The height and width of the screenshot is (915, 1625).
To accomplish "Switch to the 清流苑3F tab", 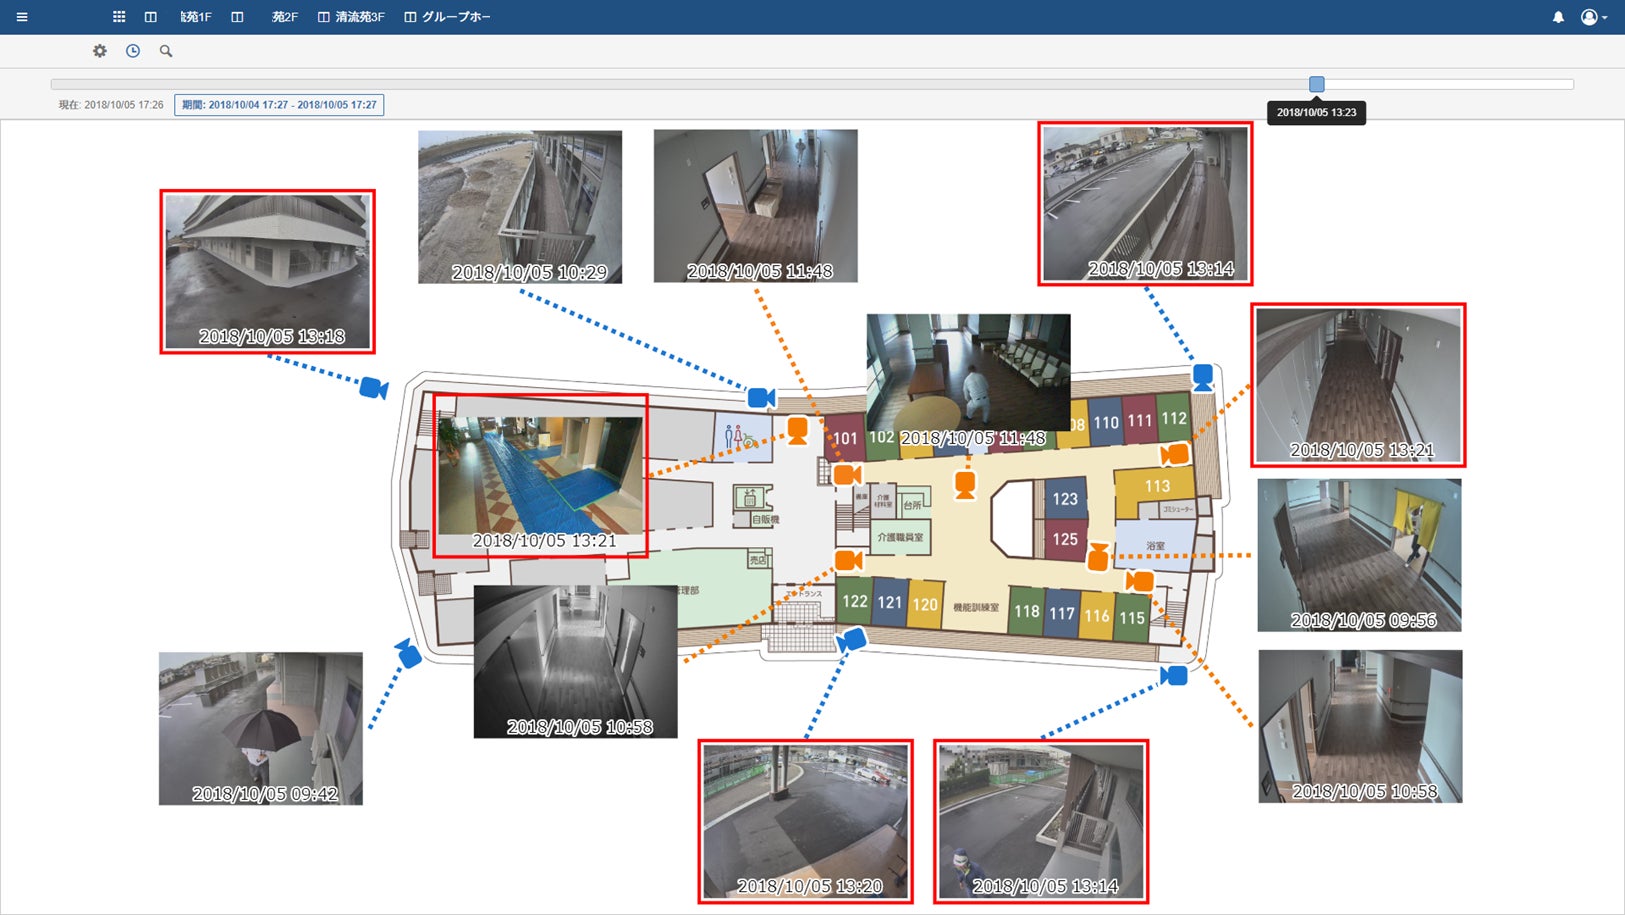I will coord(351,17).
